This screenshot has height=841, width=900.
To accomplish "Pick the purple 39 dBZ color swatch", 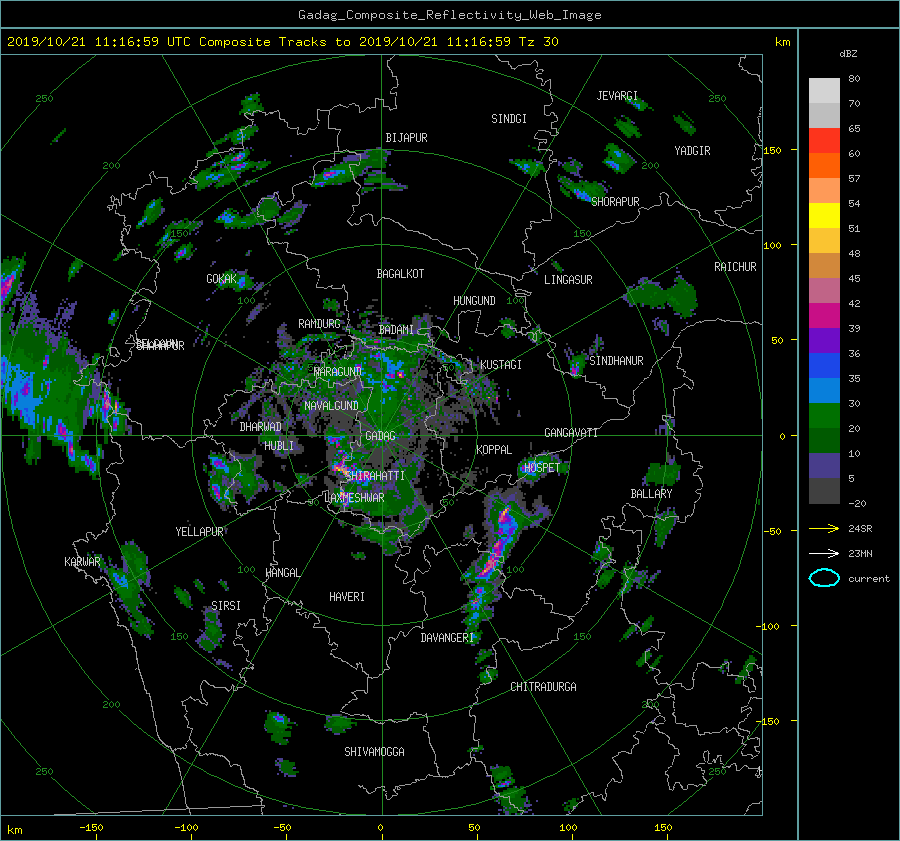I will coord(824,340).
